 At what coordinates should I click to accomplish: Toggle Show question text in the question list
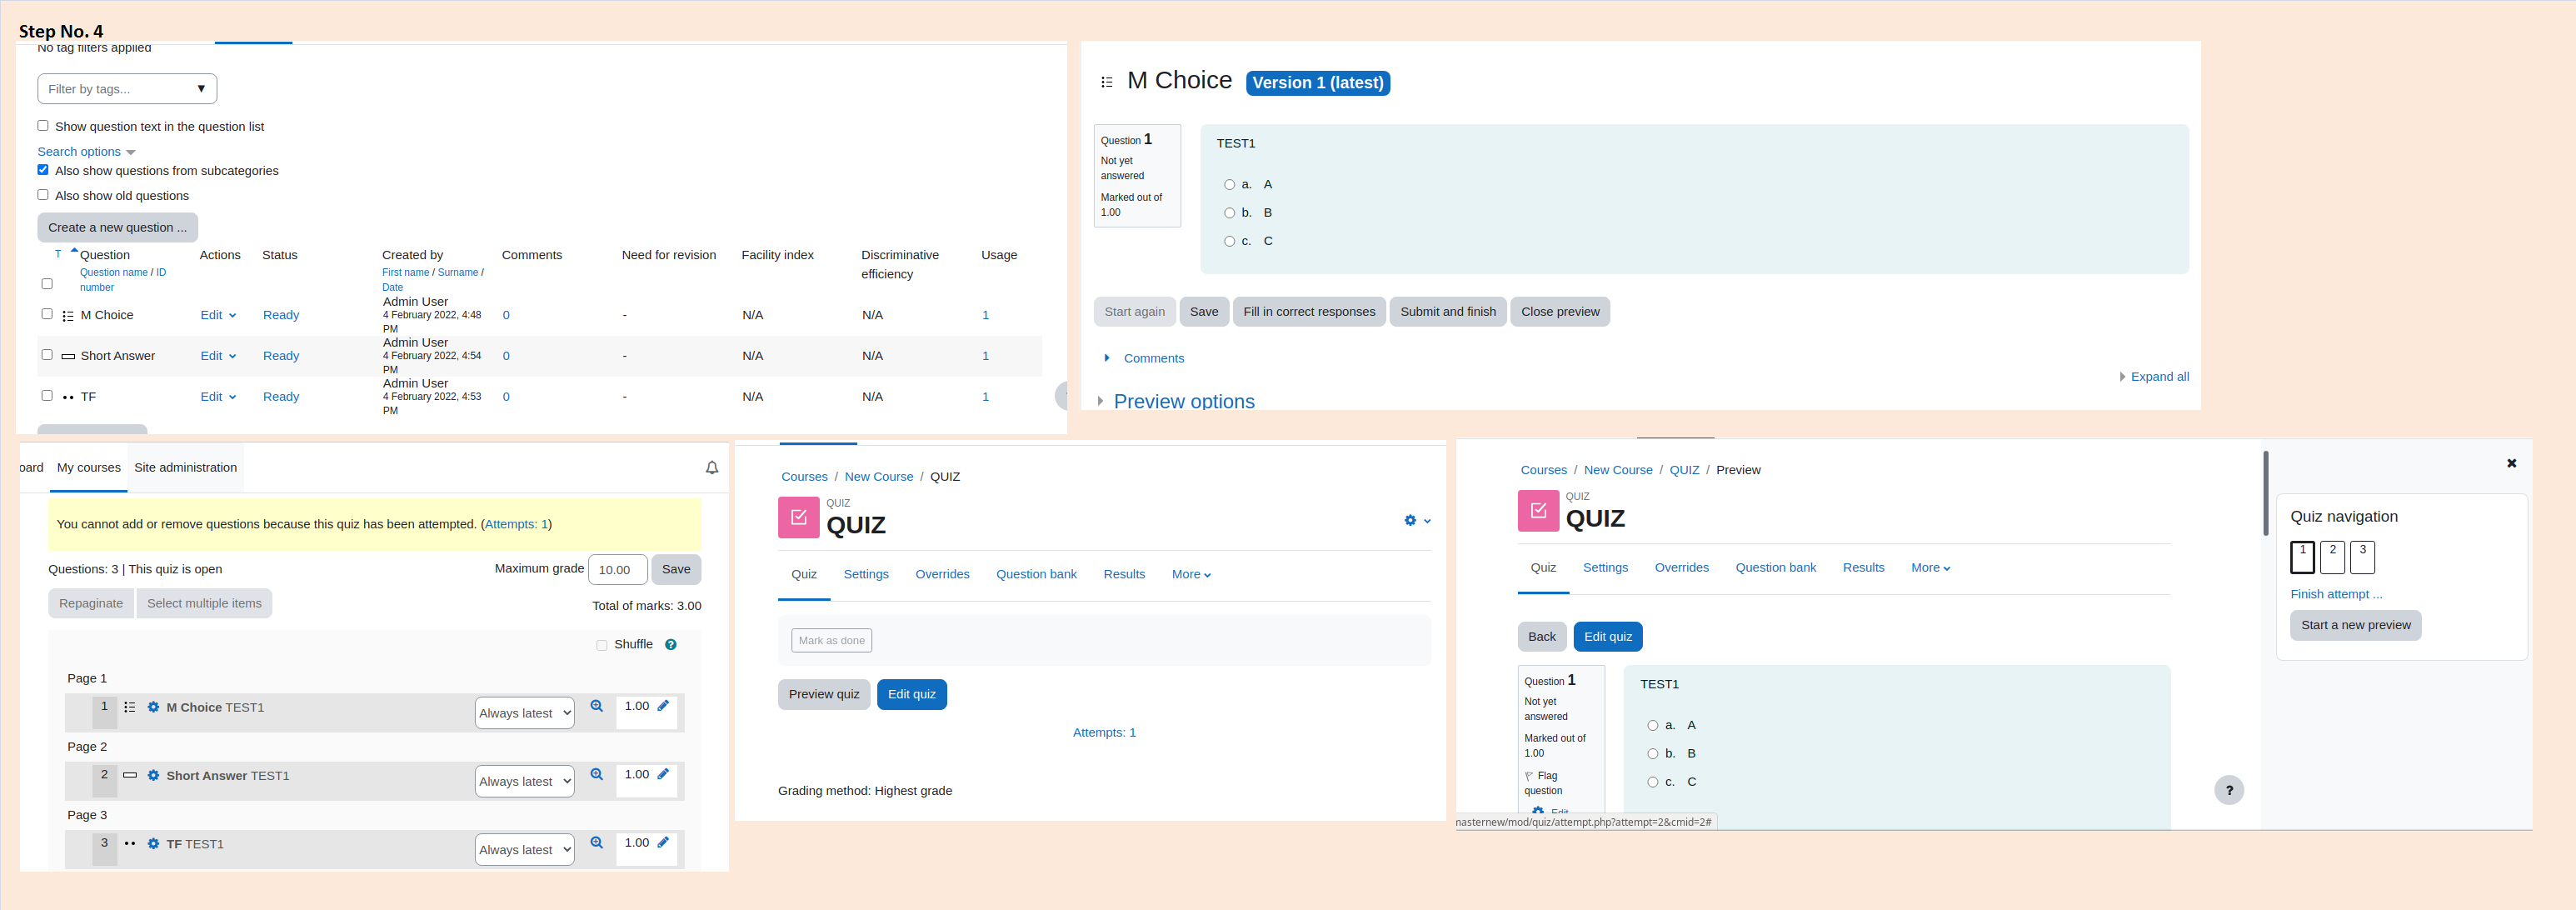[x=43, y=126]
